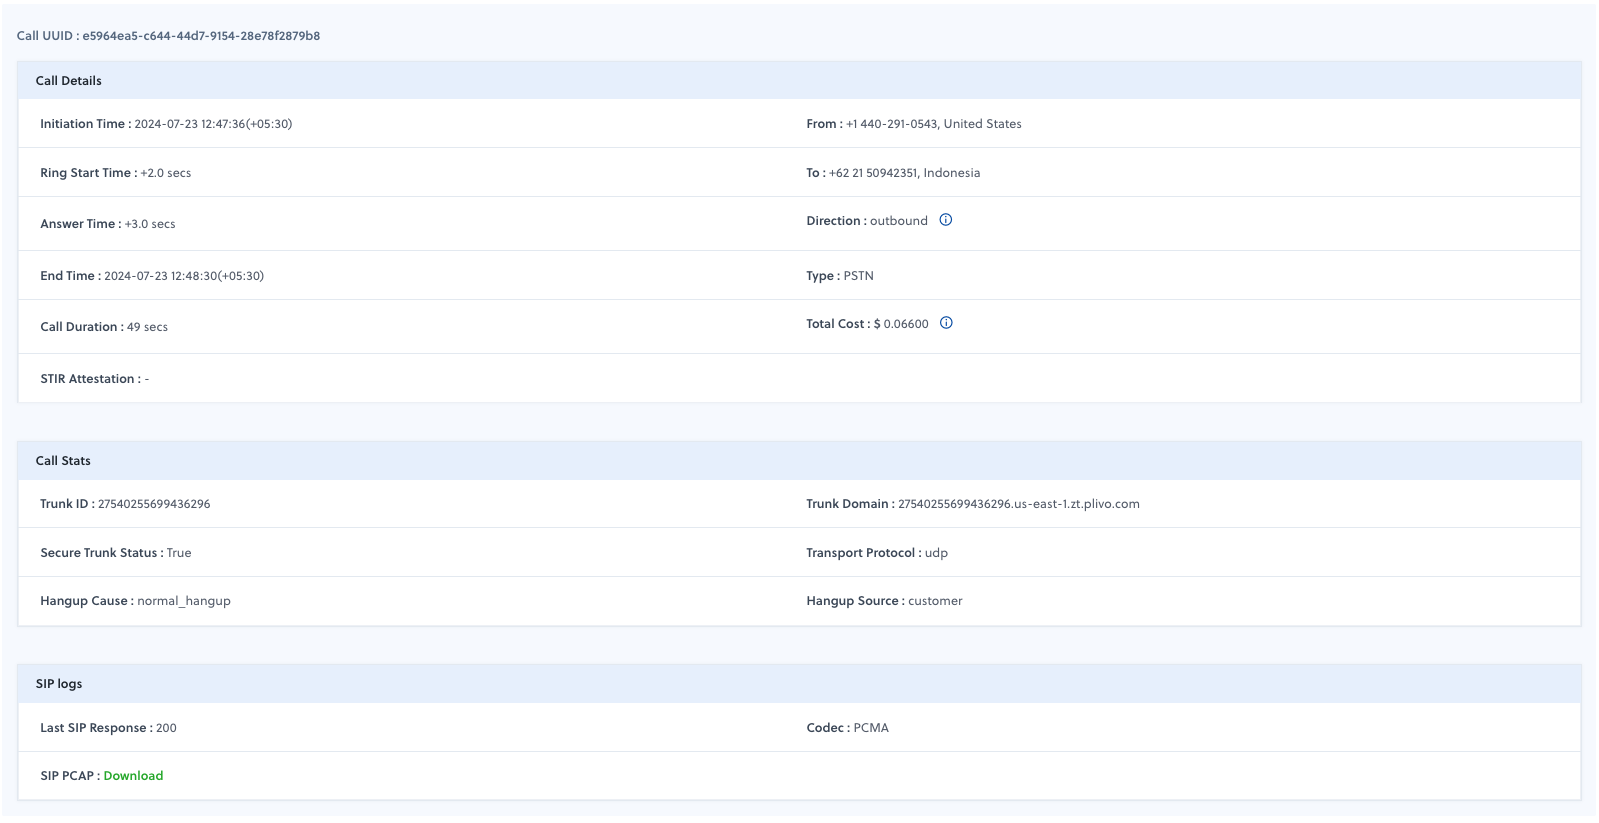Click the Hangup Source customer value
The image size is (1599, 823).
[x=935, y=601]
